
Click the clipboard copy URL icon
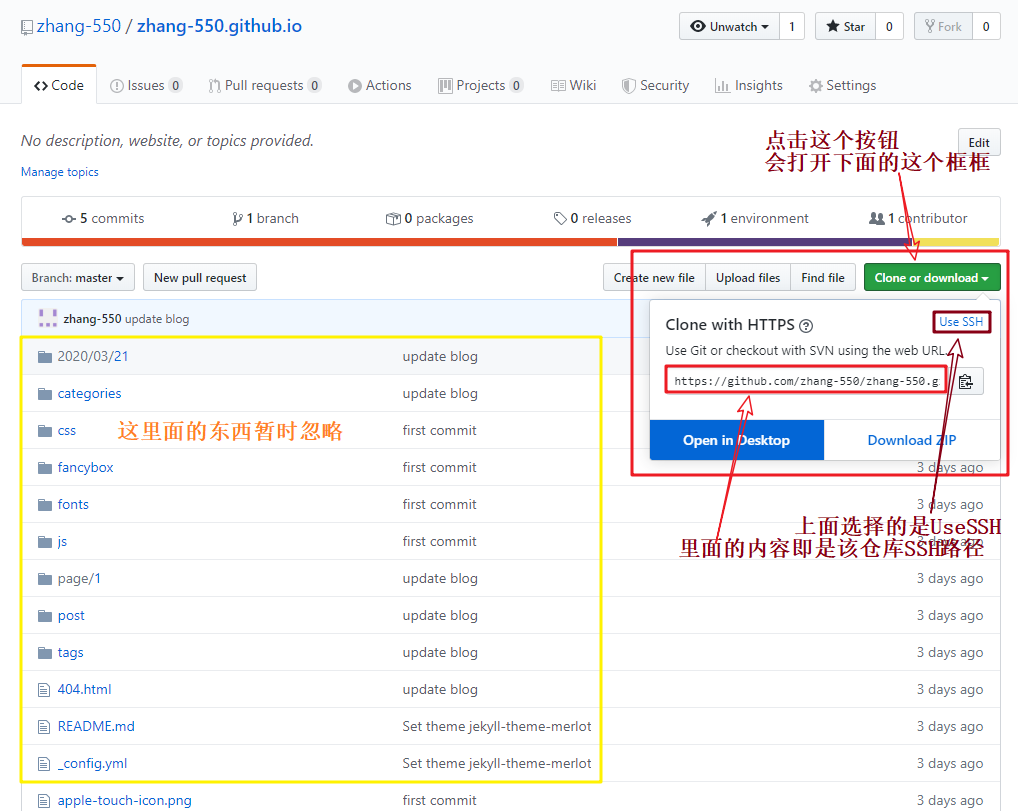point(966,381)
